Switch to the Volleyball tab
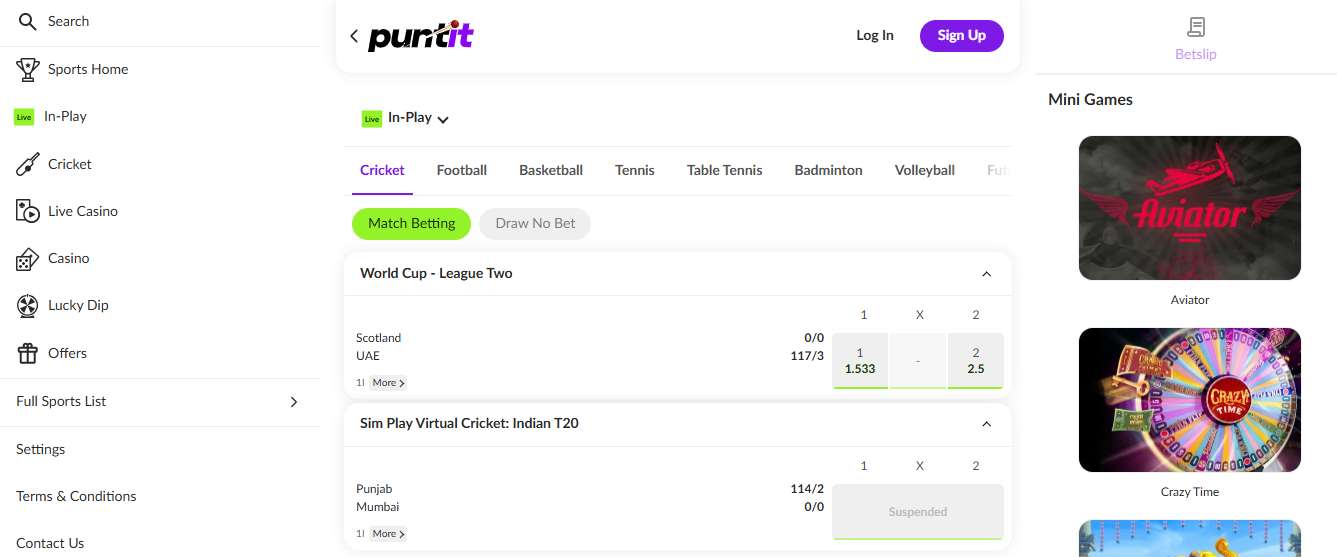Viewport: 1337px width, 557px height. tap(925, 170)
